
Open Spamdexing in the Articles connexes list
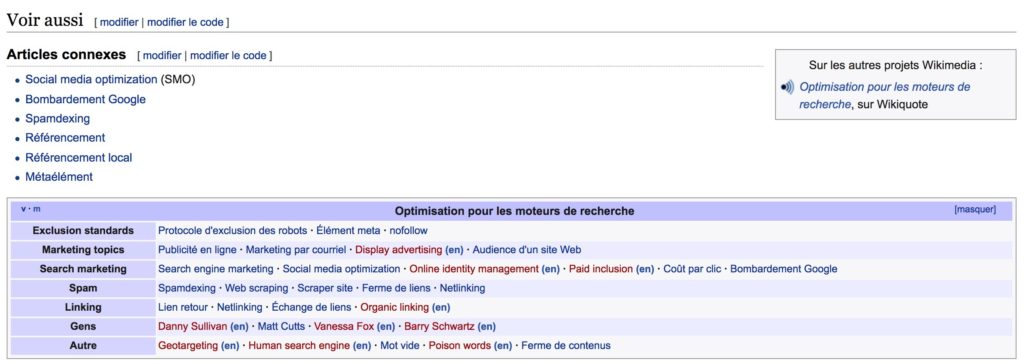click(57, 119)
